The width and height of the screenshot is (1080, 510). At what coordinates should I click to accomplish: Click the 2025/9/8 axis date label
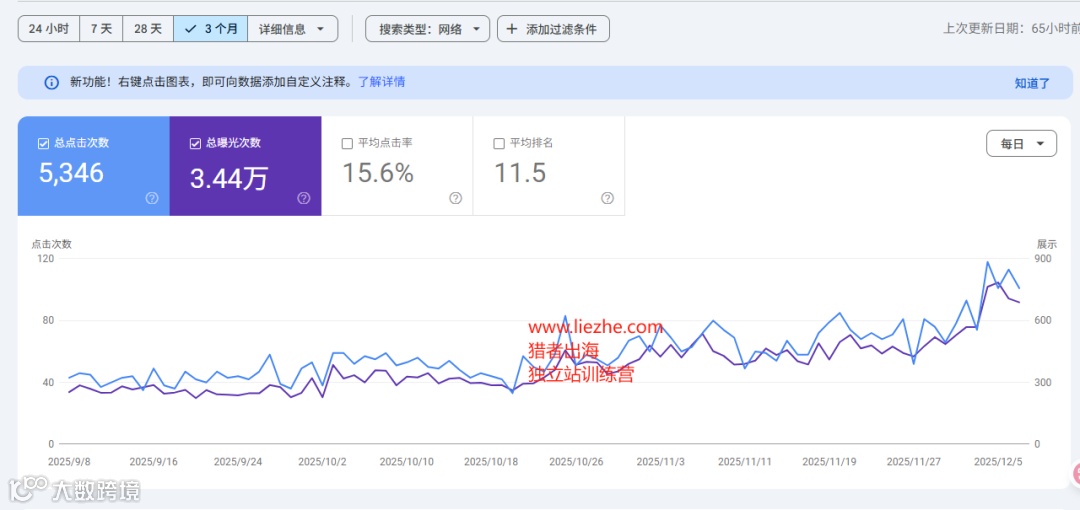pos(68,462)
